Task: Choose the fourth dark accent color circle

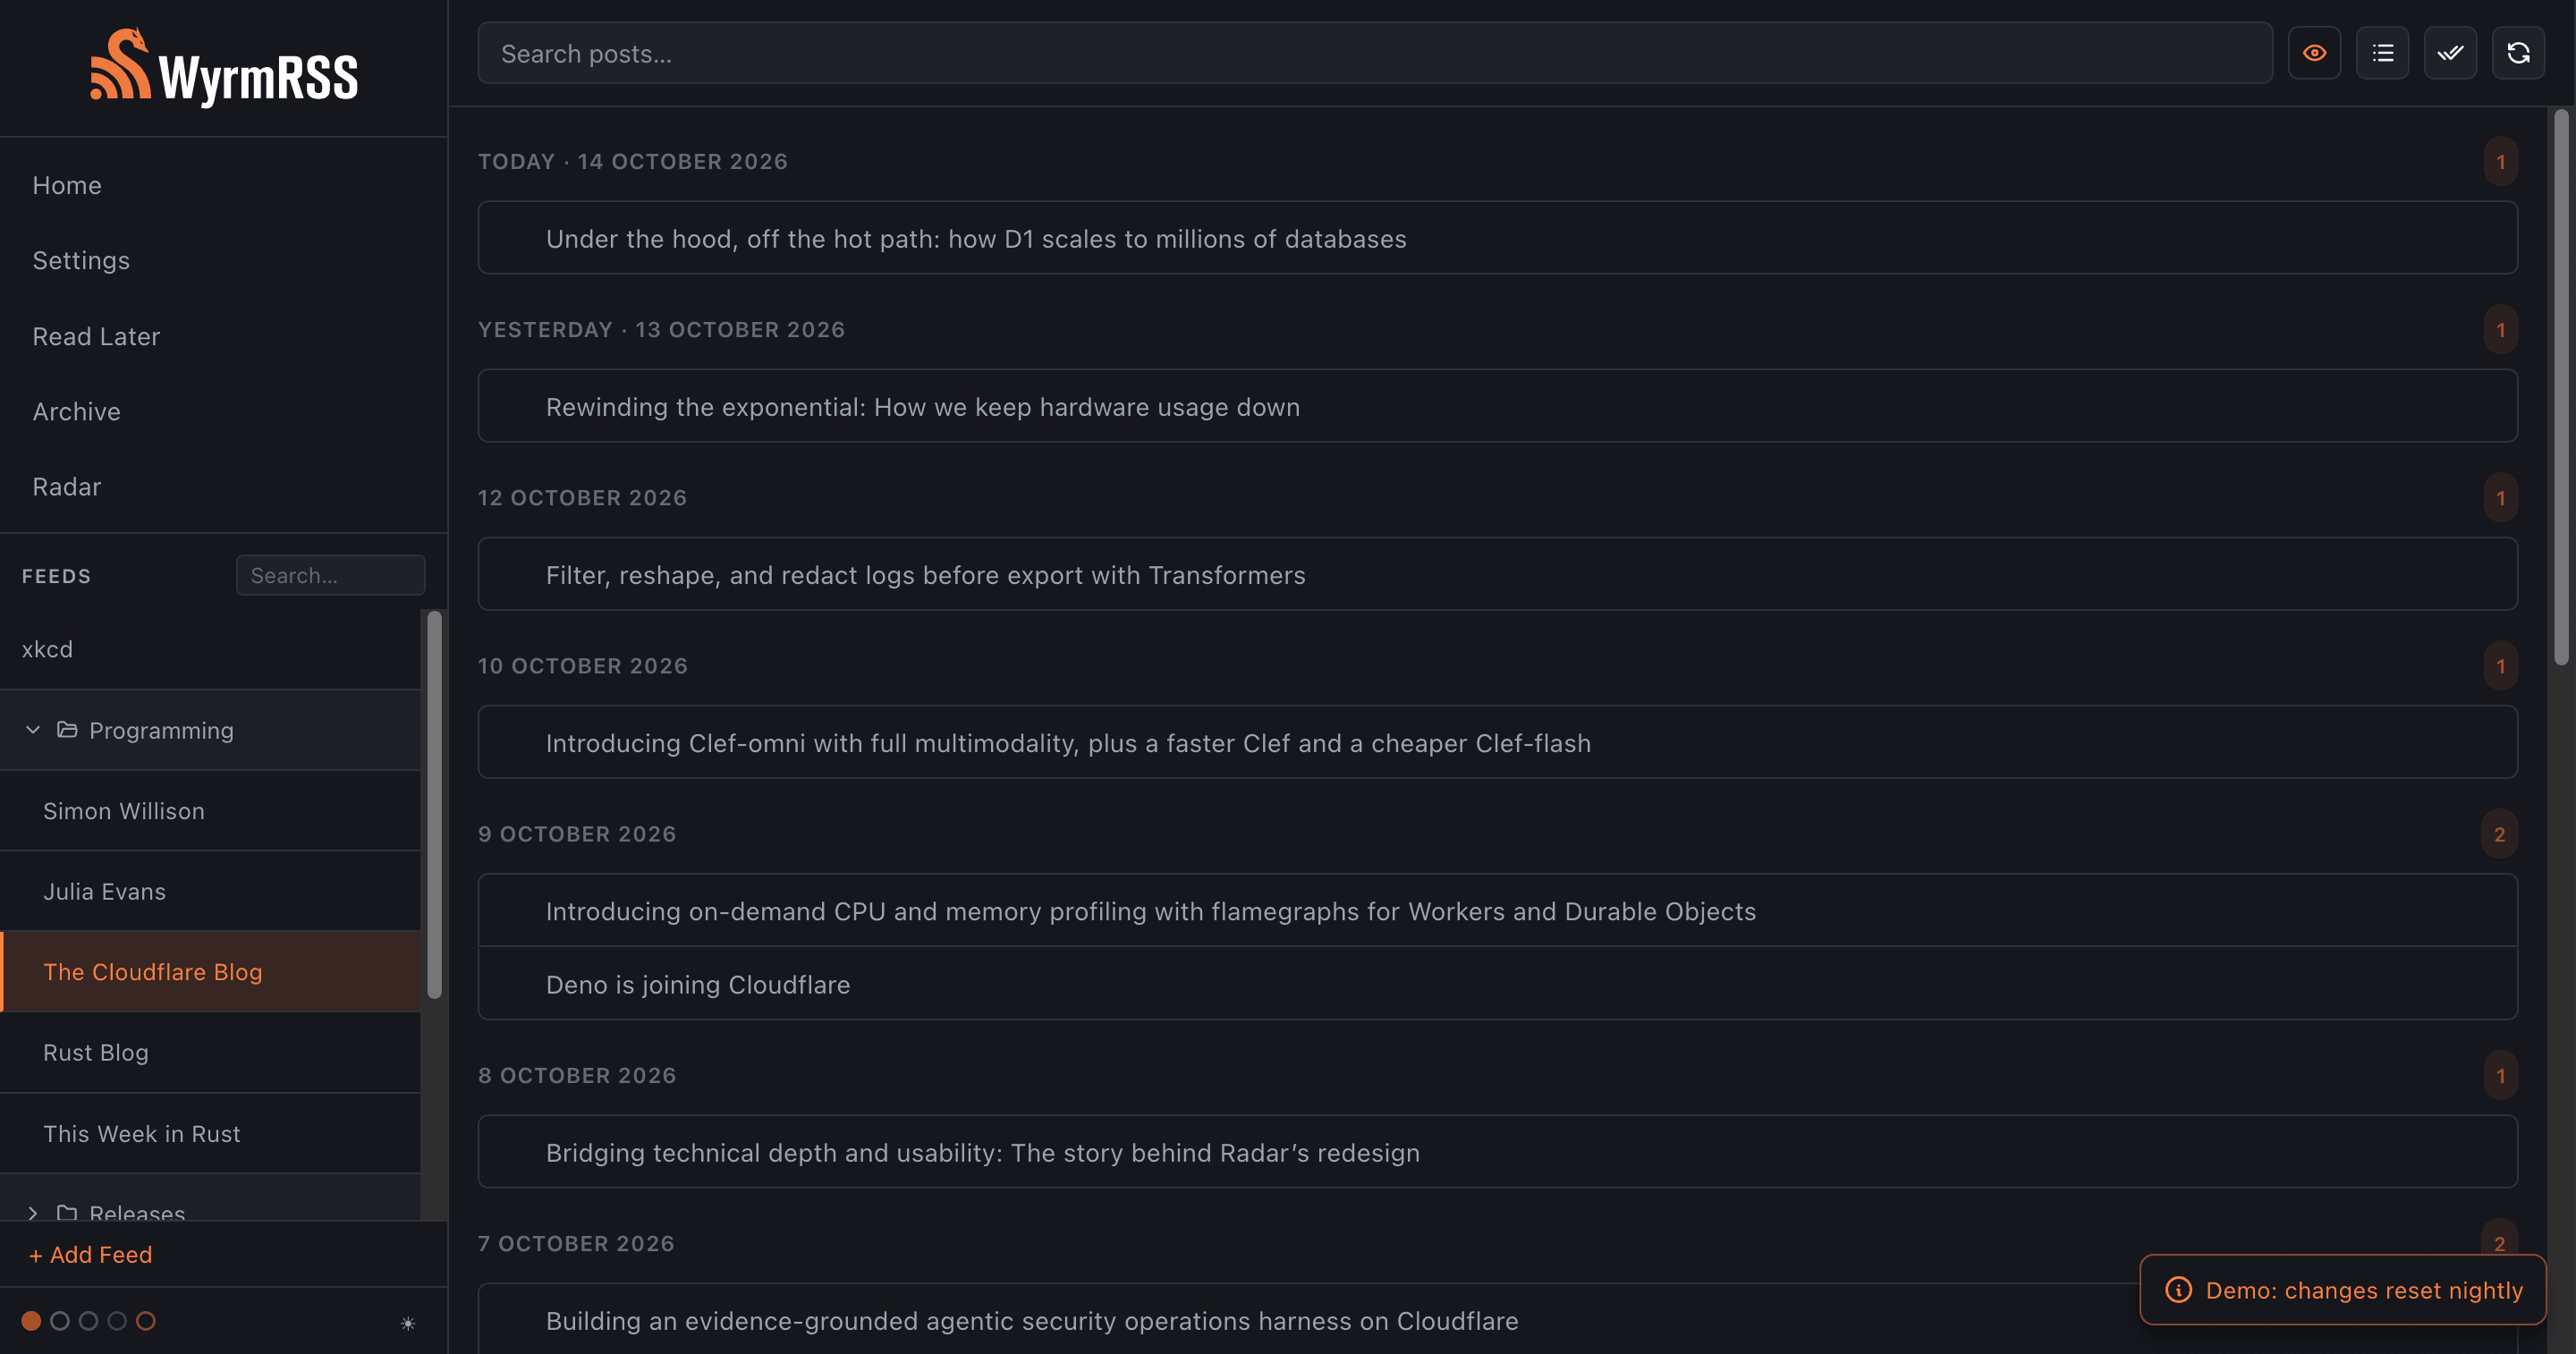Action: click(x=117, y=1321)
